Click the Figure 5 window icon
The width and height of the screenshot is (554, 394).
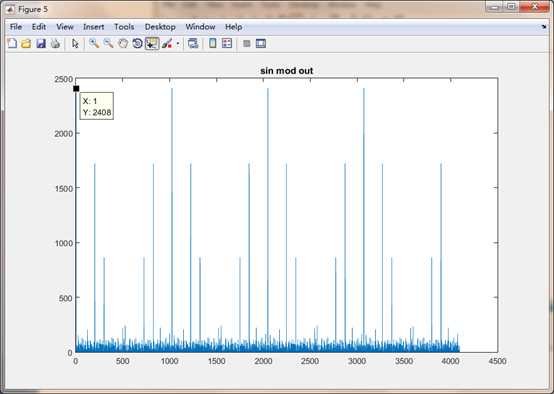[x=10, y=10]
